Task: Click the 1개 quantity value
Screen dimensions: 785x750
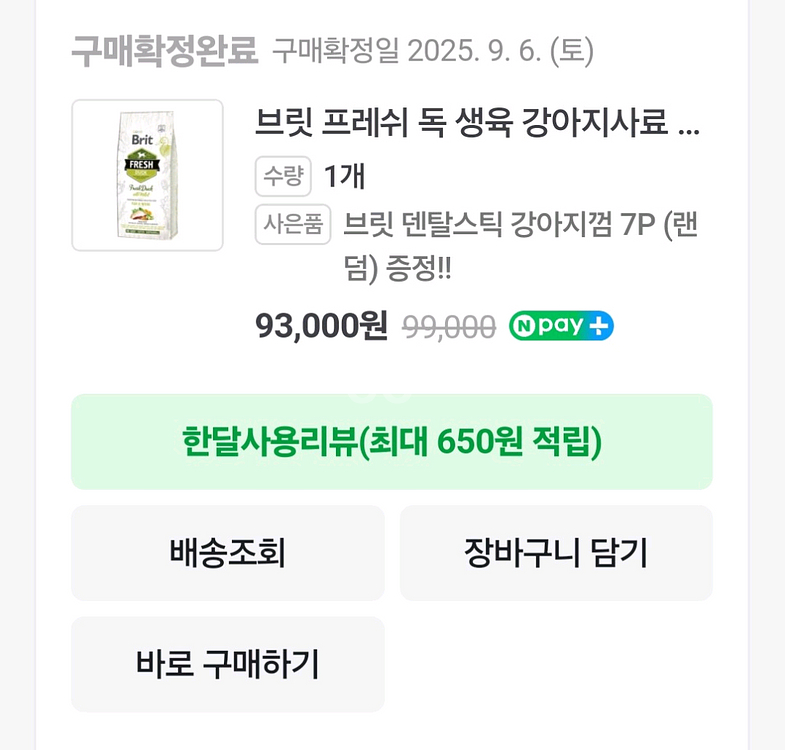Action: [344, 176]
